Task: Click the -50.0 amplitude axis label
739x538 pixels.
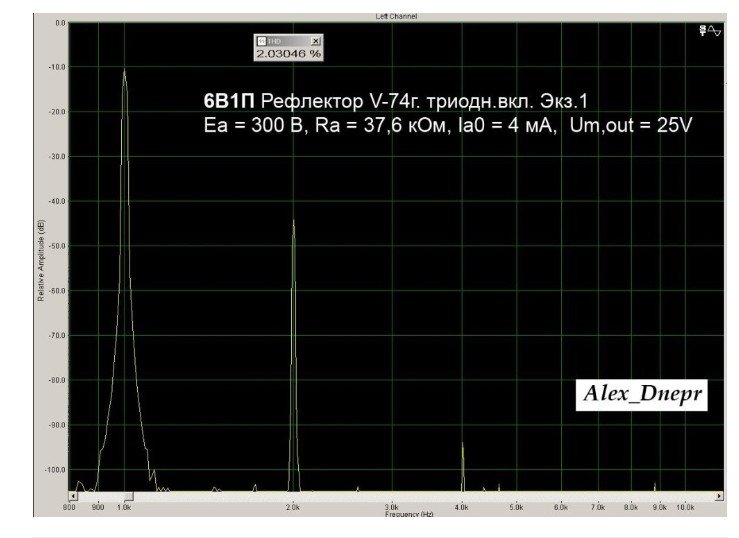Action: tap(57, 246)
